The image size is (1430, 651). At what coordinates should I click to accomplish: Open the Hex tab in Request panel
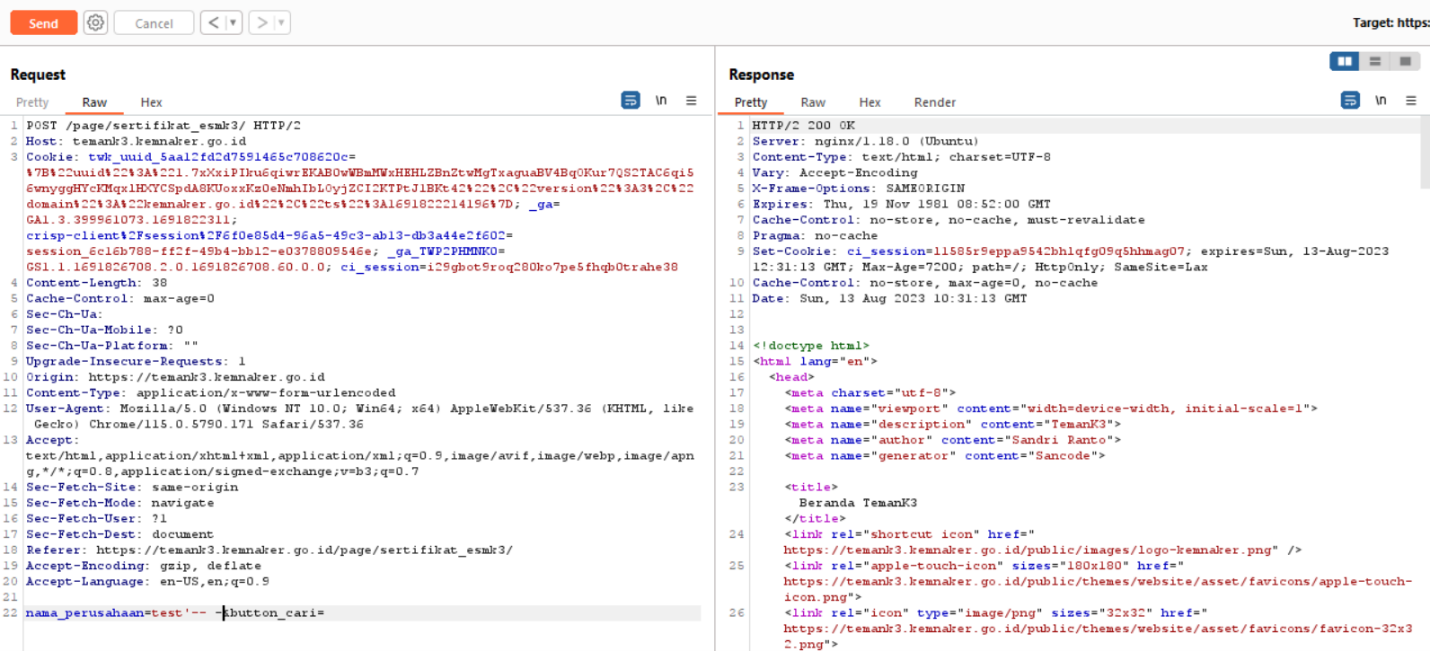[x=151, y=102]
